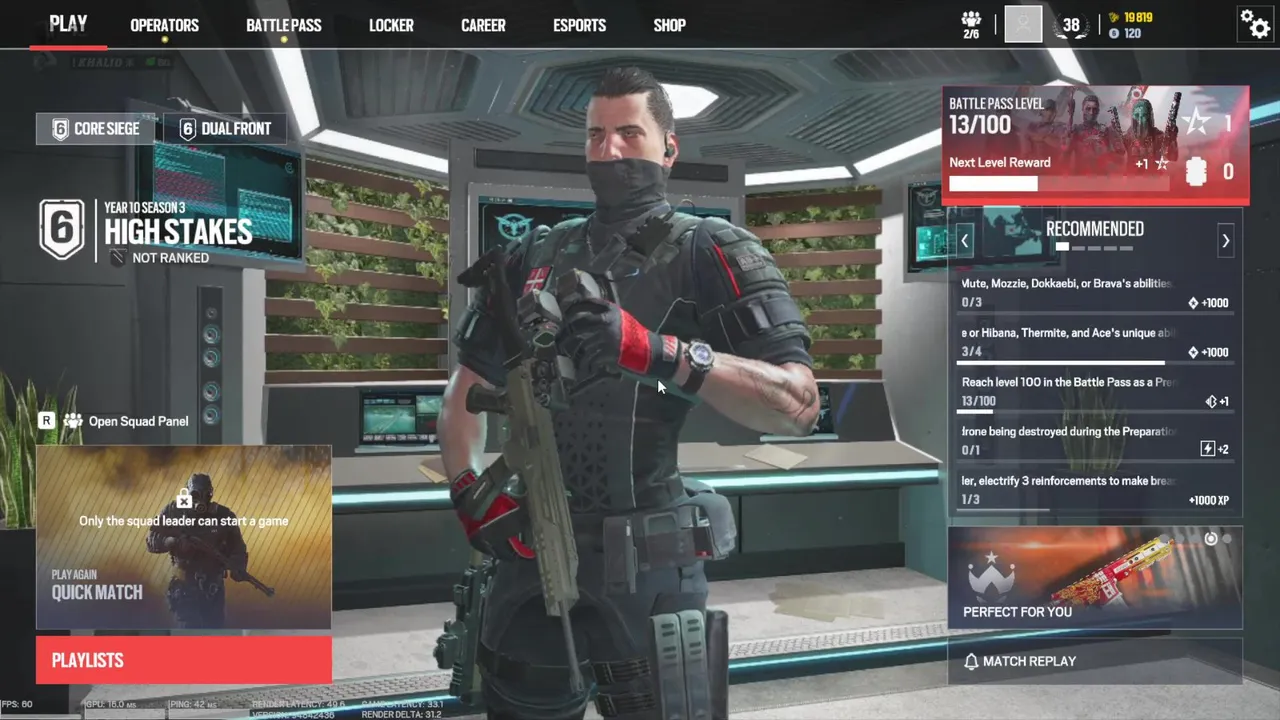
Task: Open the Career tab
Action: tap(483, 25)
